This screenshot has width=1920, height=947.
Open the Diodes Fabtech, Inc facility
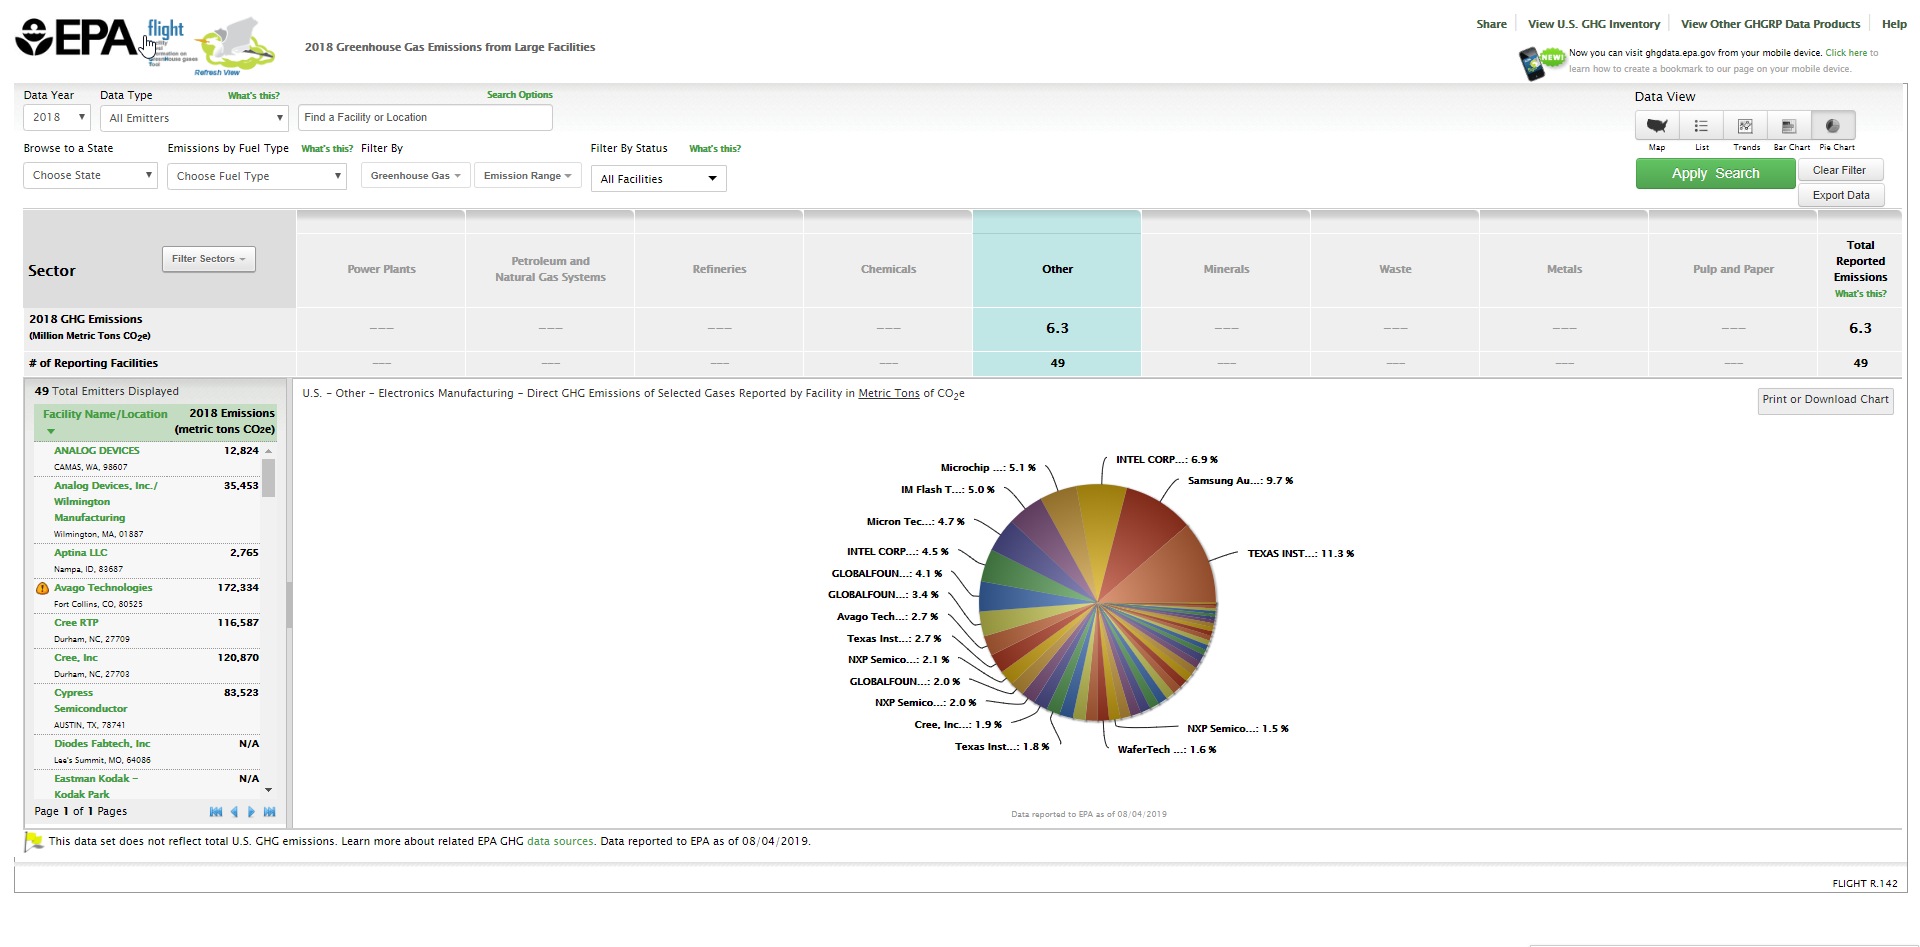click(x=102, y=744)
